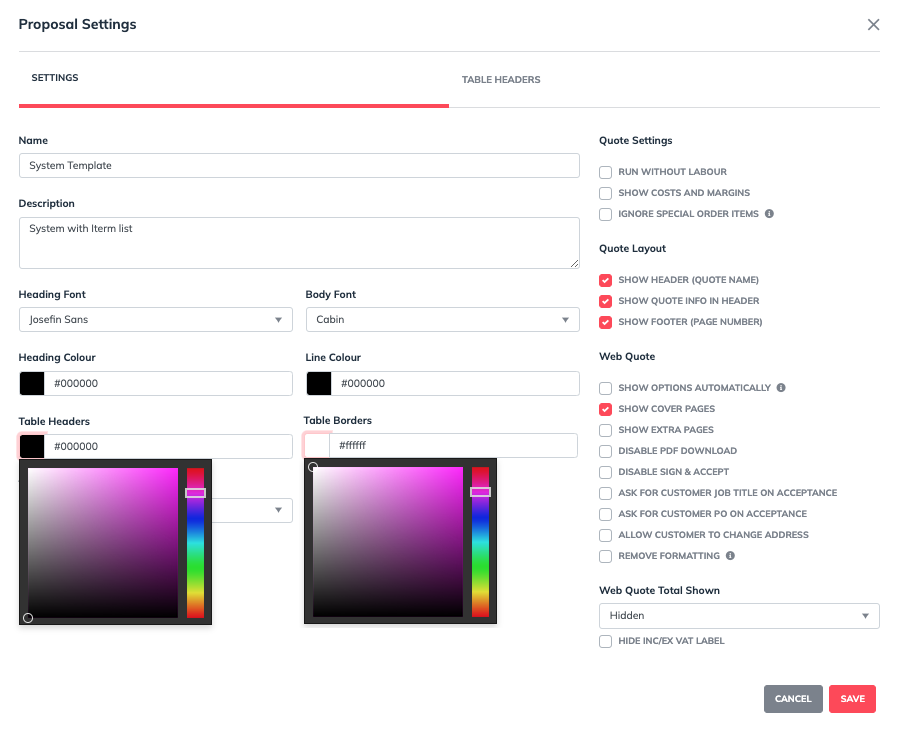Screen dimensions: 897x735
Task: Close the Proposal Settings dialog
Action: 873,25
